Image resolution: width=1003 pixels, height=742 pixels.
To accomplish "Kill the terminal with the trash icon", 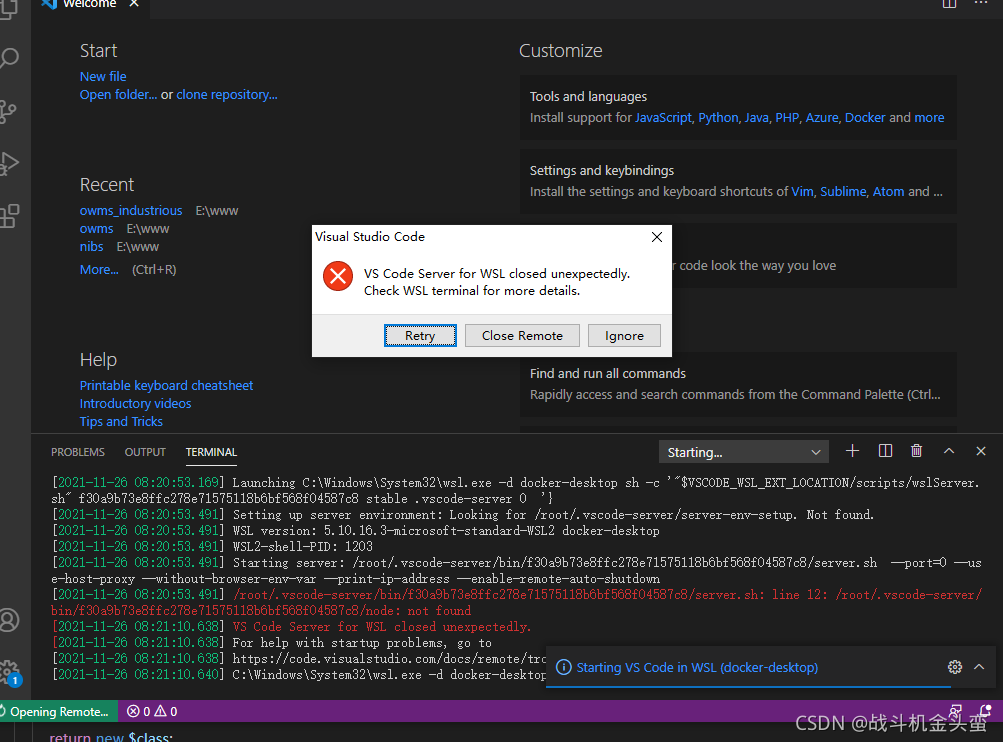I will point(916,451).
